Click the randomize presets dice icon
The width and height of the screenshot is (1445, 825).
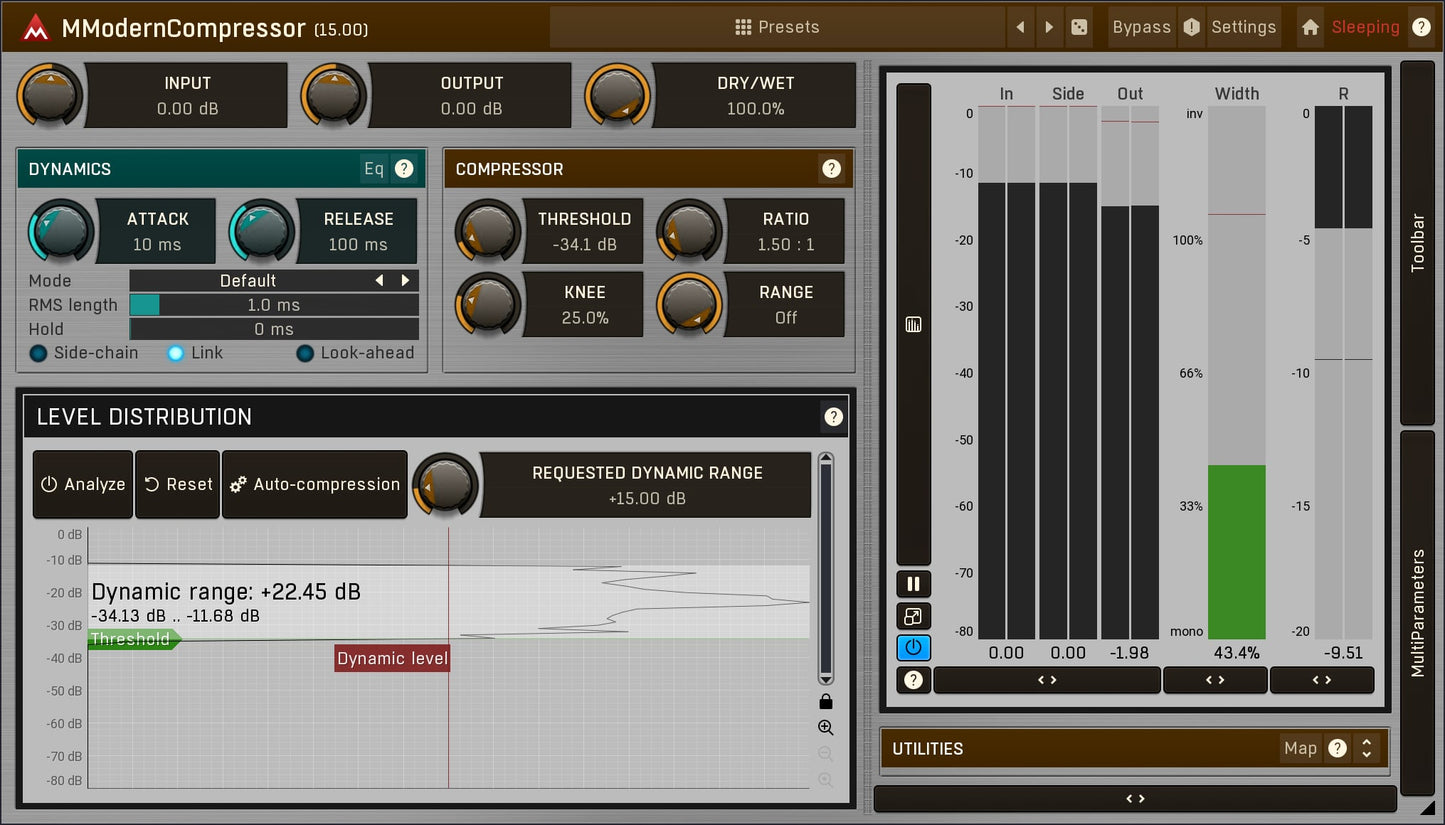1080,27
